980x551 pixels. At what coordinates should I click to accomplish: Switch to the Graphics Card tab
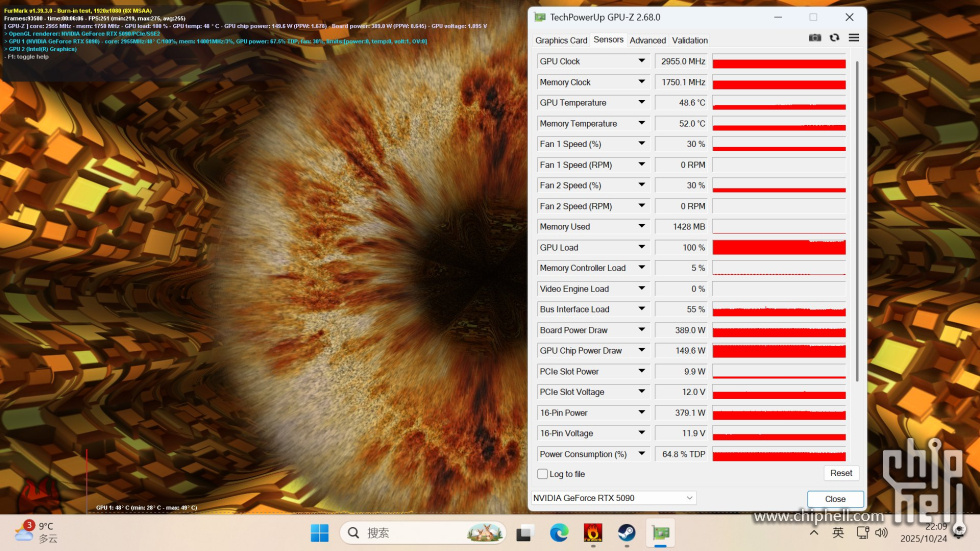pos(561,40)
